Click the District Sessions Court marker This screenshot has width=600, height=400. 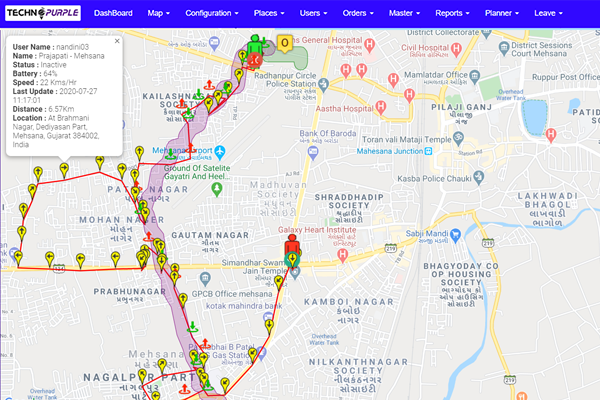(x=504, y=48)
